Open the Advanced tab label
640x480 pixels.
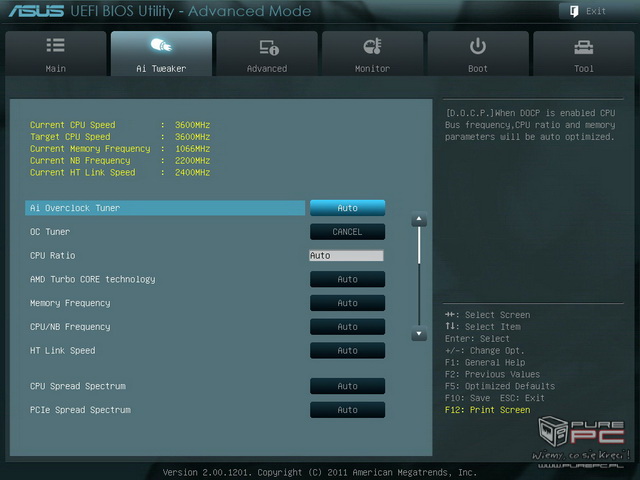[x=267, y=69]
